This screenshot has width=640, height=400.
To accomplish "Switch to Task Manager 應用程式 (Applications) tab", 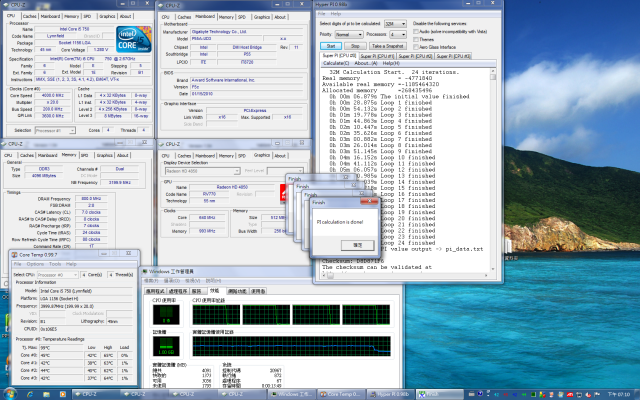I will tap(156, 291).
